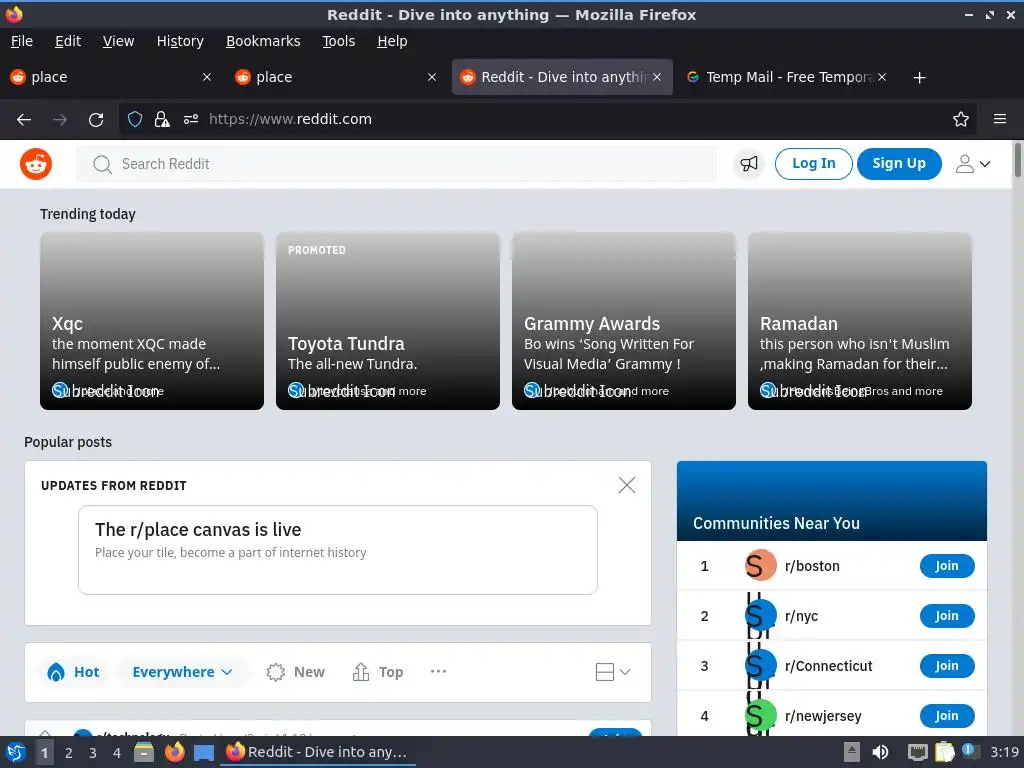This screenshot has width=1024, height=768.
Task: Open the taskbar start menu icon
Action: (x=15, y=752)
